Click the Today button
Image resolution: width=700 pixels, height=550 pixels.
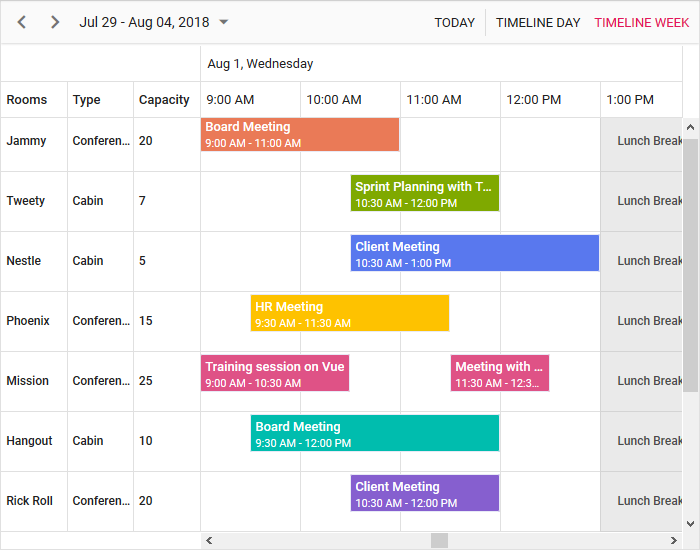click(454, 22)
